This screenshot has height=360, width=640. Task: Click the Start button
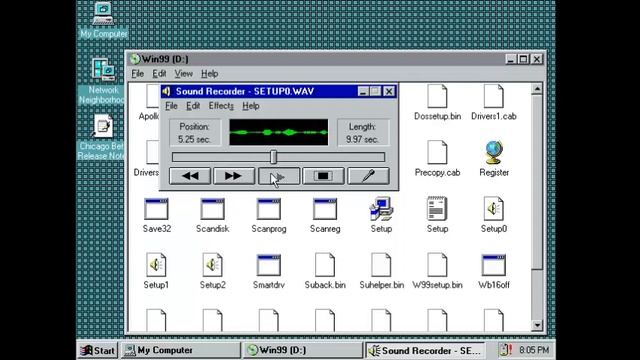tap(97, 350)
